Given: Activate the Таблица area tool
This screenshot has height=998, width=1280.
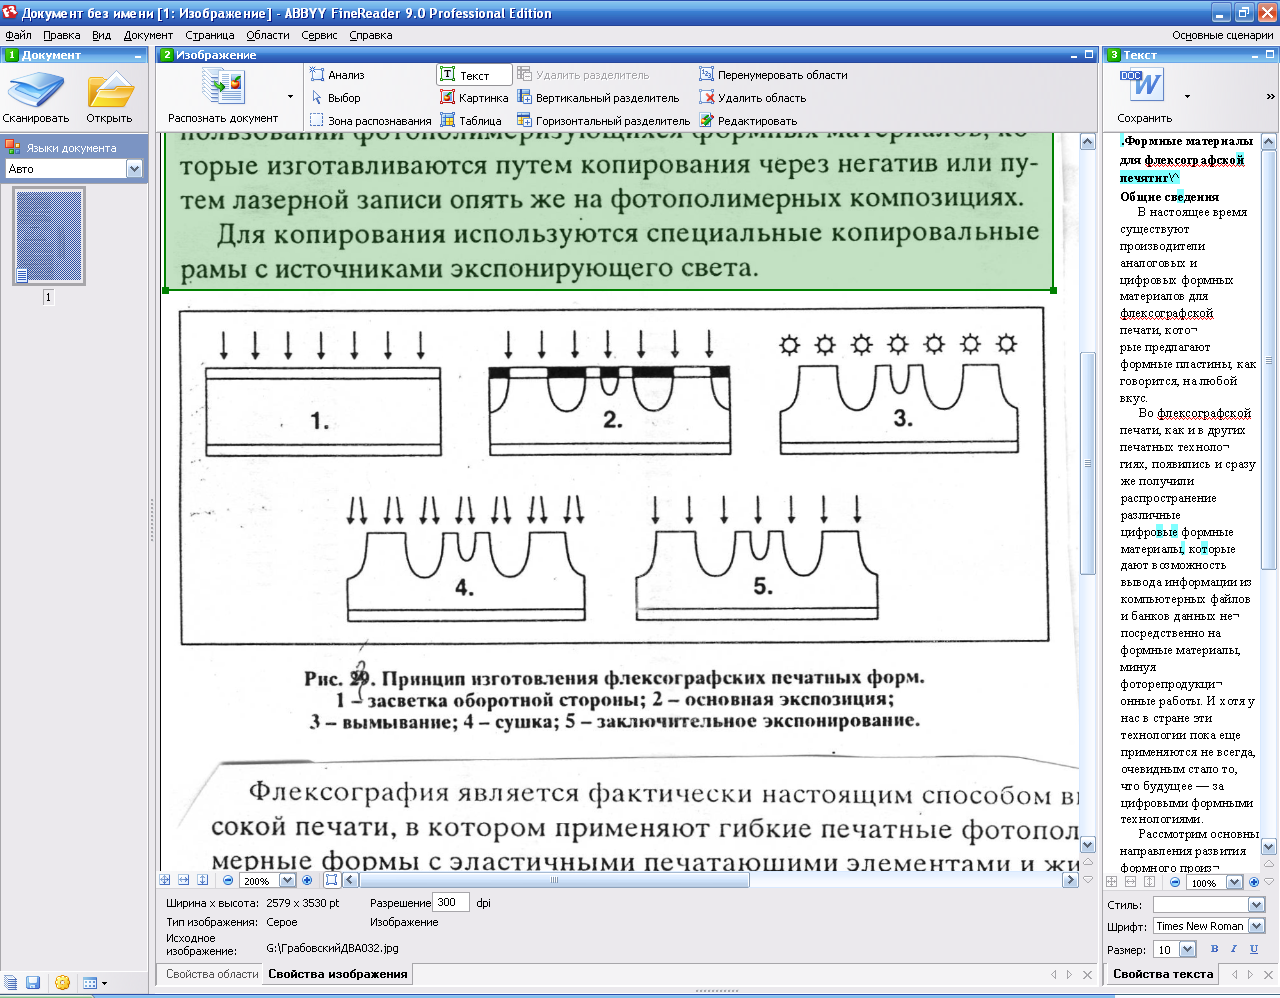Looking at the screenshot, I should [x=471, y=121].
